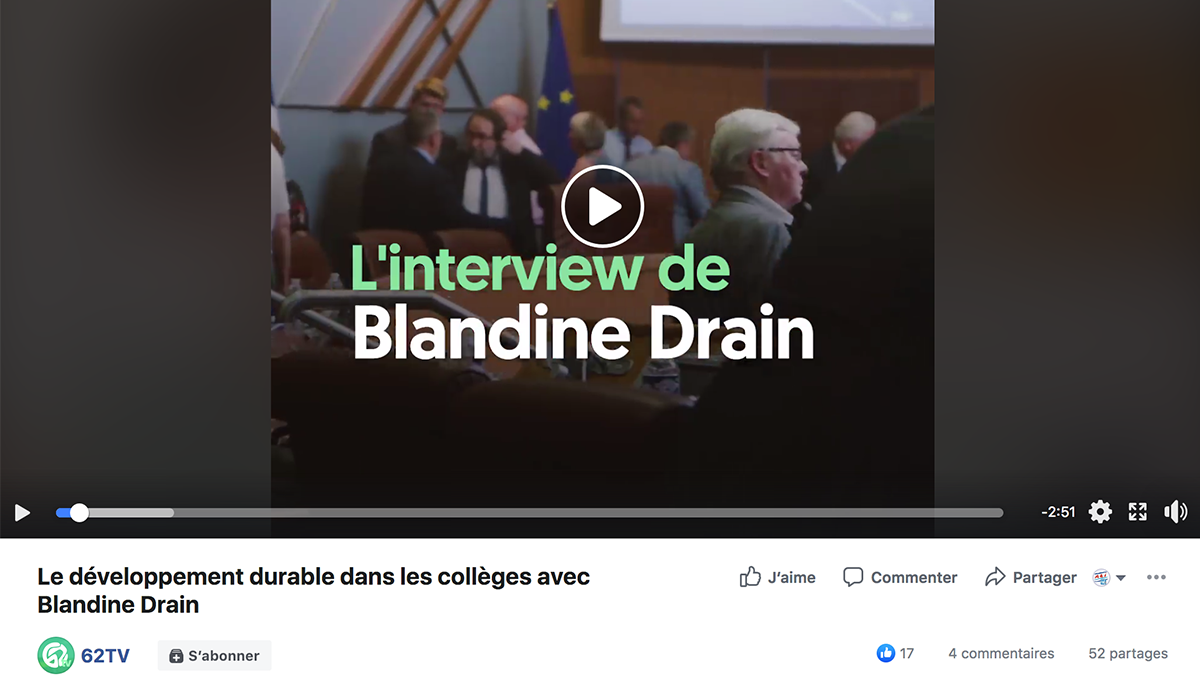The height and width of the screenshot is (675, 1200).
Task: Click the video title about Blandine Drain
Action: coord(314,590)
